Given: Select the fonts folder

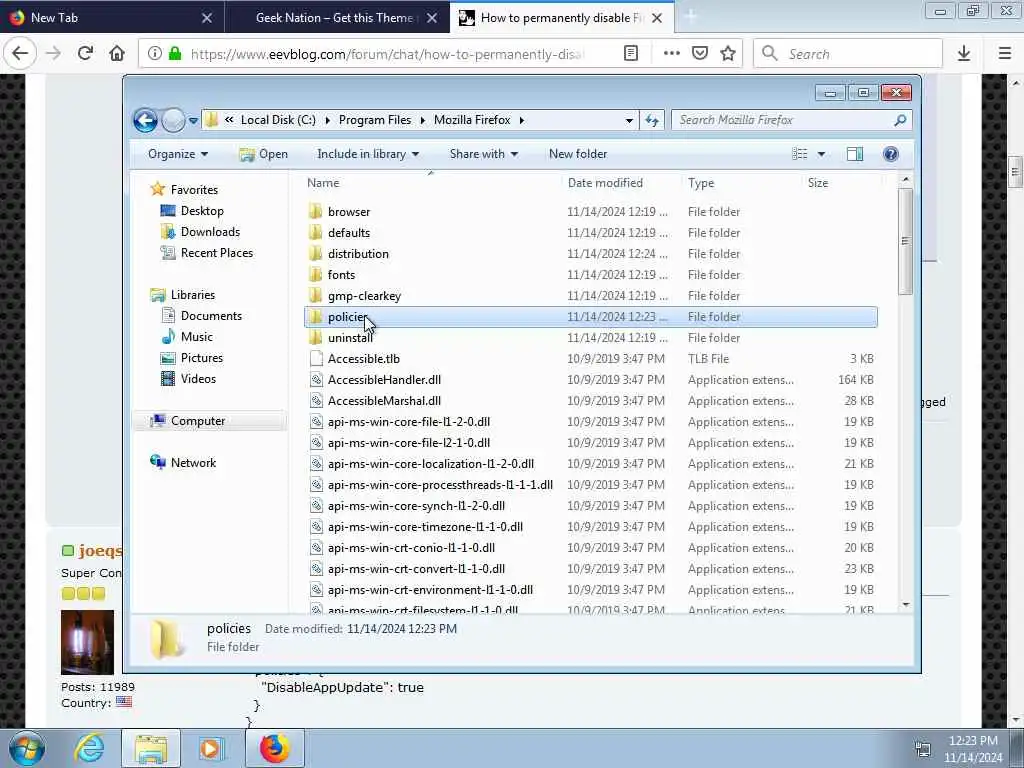Looking at the screenshot, I should coord(341,275).
